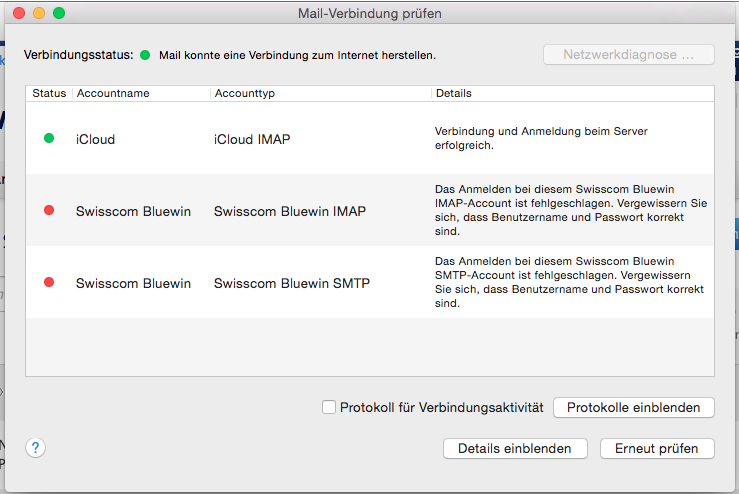The image size is (739, 494).
Task: Sort by the Status column header
Action: click(x=49, y=93)
